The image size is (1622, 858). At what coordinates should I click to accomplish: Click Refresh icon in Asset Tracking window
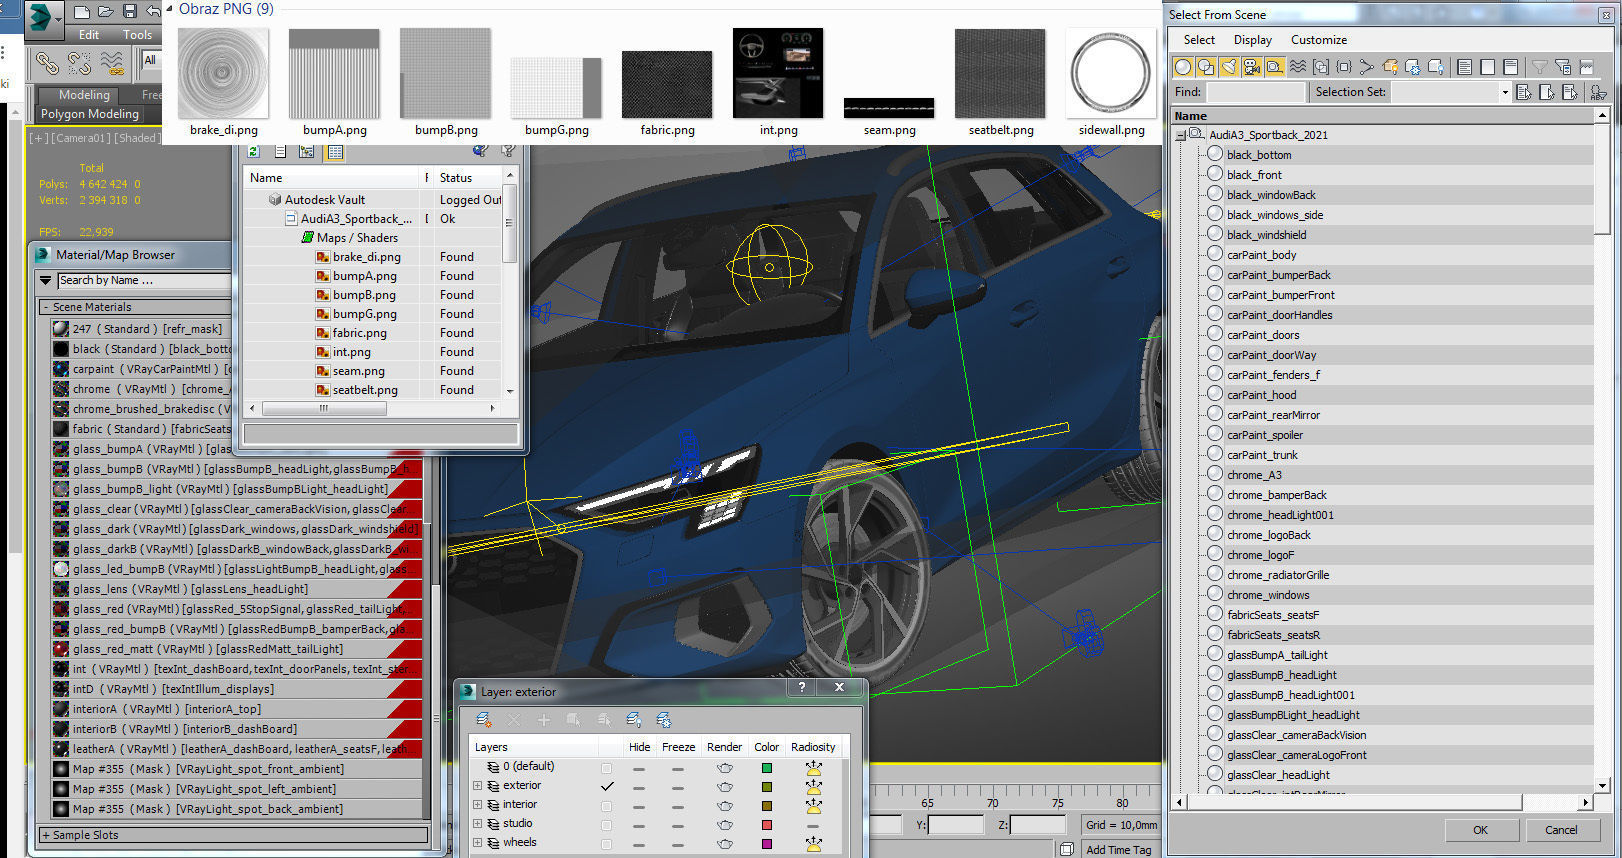254,151
